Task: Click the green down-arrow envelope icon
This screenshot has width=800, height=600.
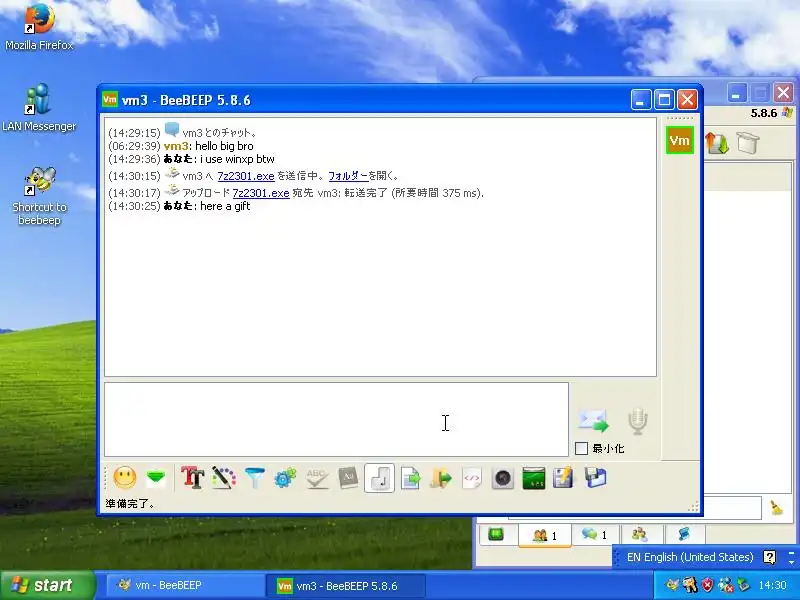Action: (156, 479)
